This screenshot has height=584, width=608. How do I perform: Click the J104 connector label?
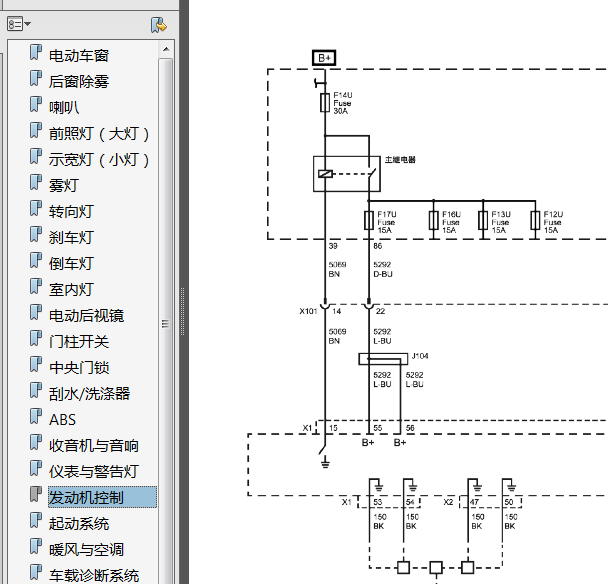click(x=420, y=356)
